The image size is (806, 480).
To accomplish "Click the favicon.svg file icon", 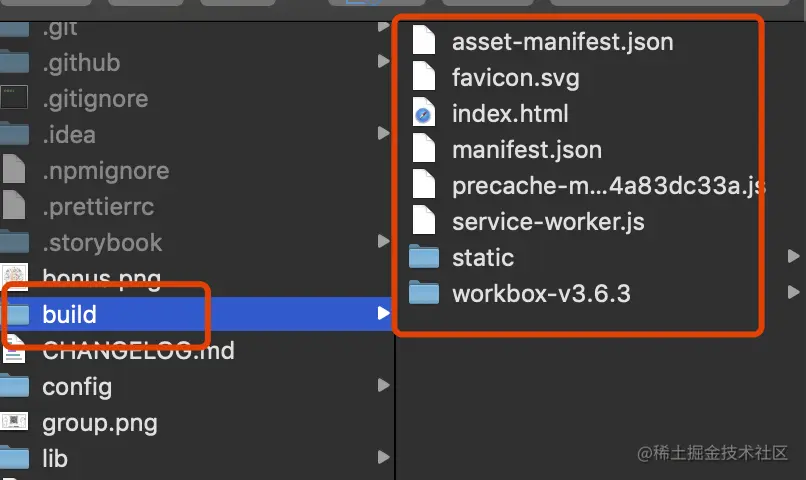I will click(x=424, y=76).
